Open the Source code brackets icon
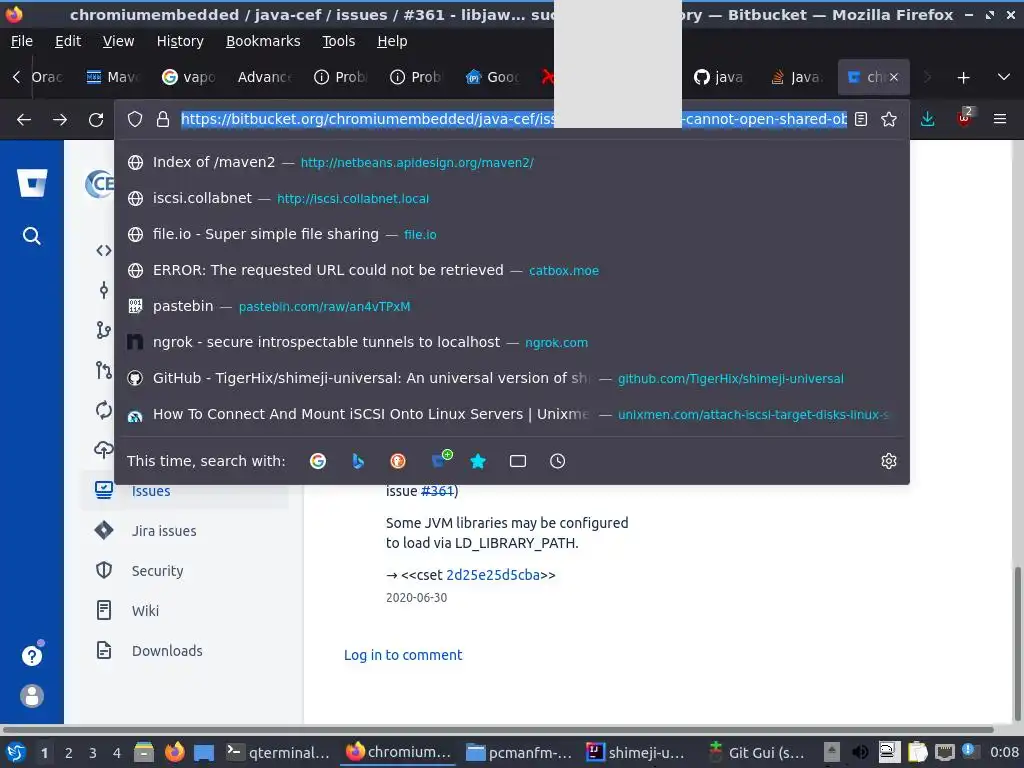The height and width of the screenshot is (768, 1024). point(104,250)
